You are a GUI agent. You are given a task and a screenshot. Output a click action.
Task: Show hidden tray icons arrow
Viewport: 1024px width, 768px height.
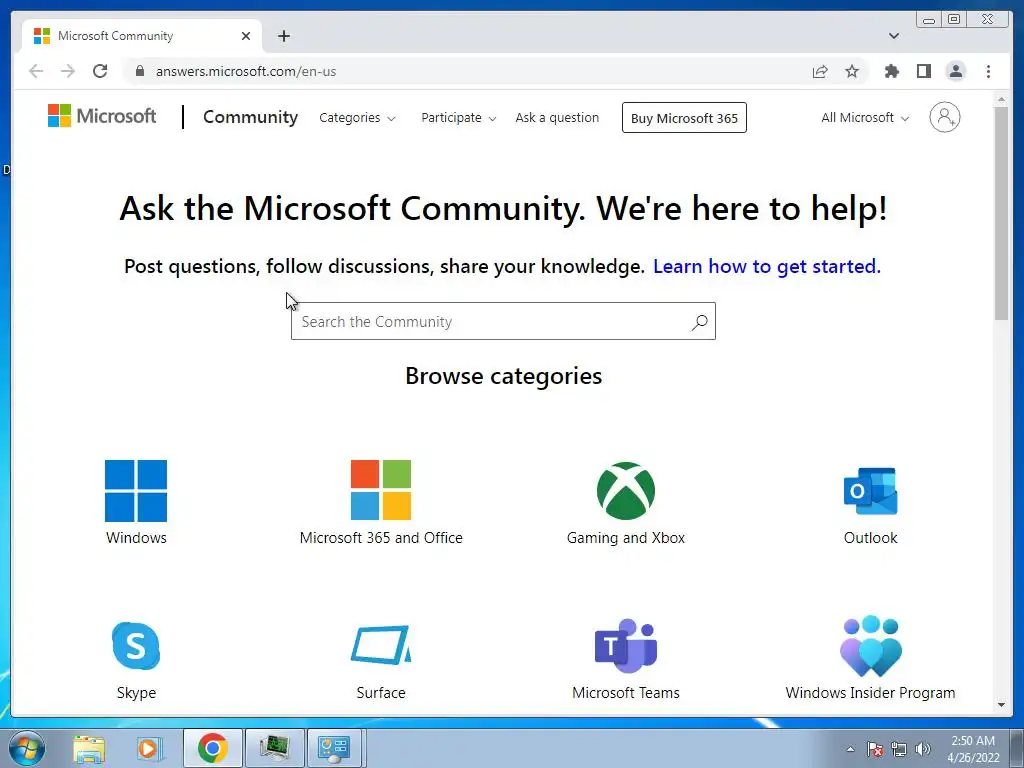[850, 749]
